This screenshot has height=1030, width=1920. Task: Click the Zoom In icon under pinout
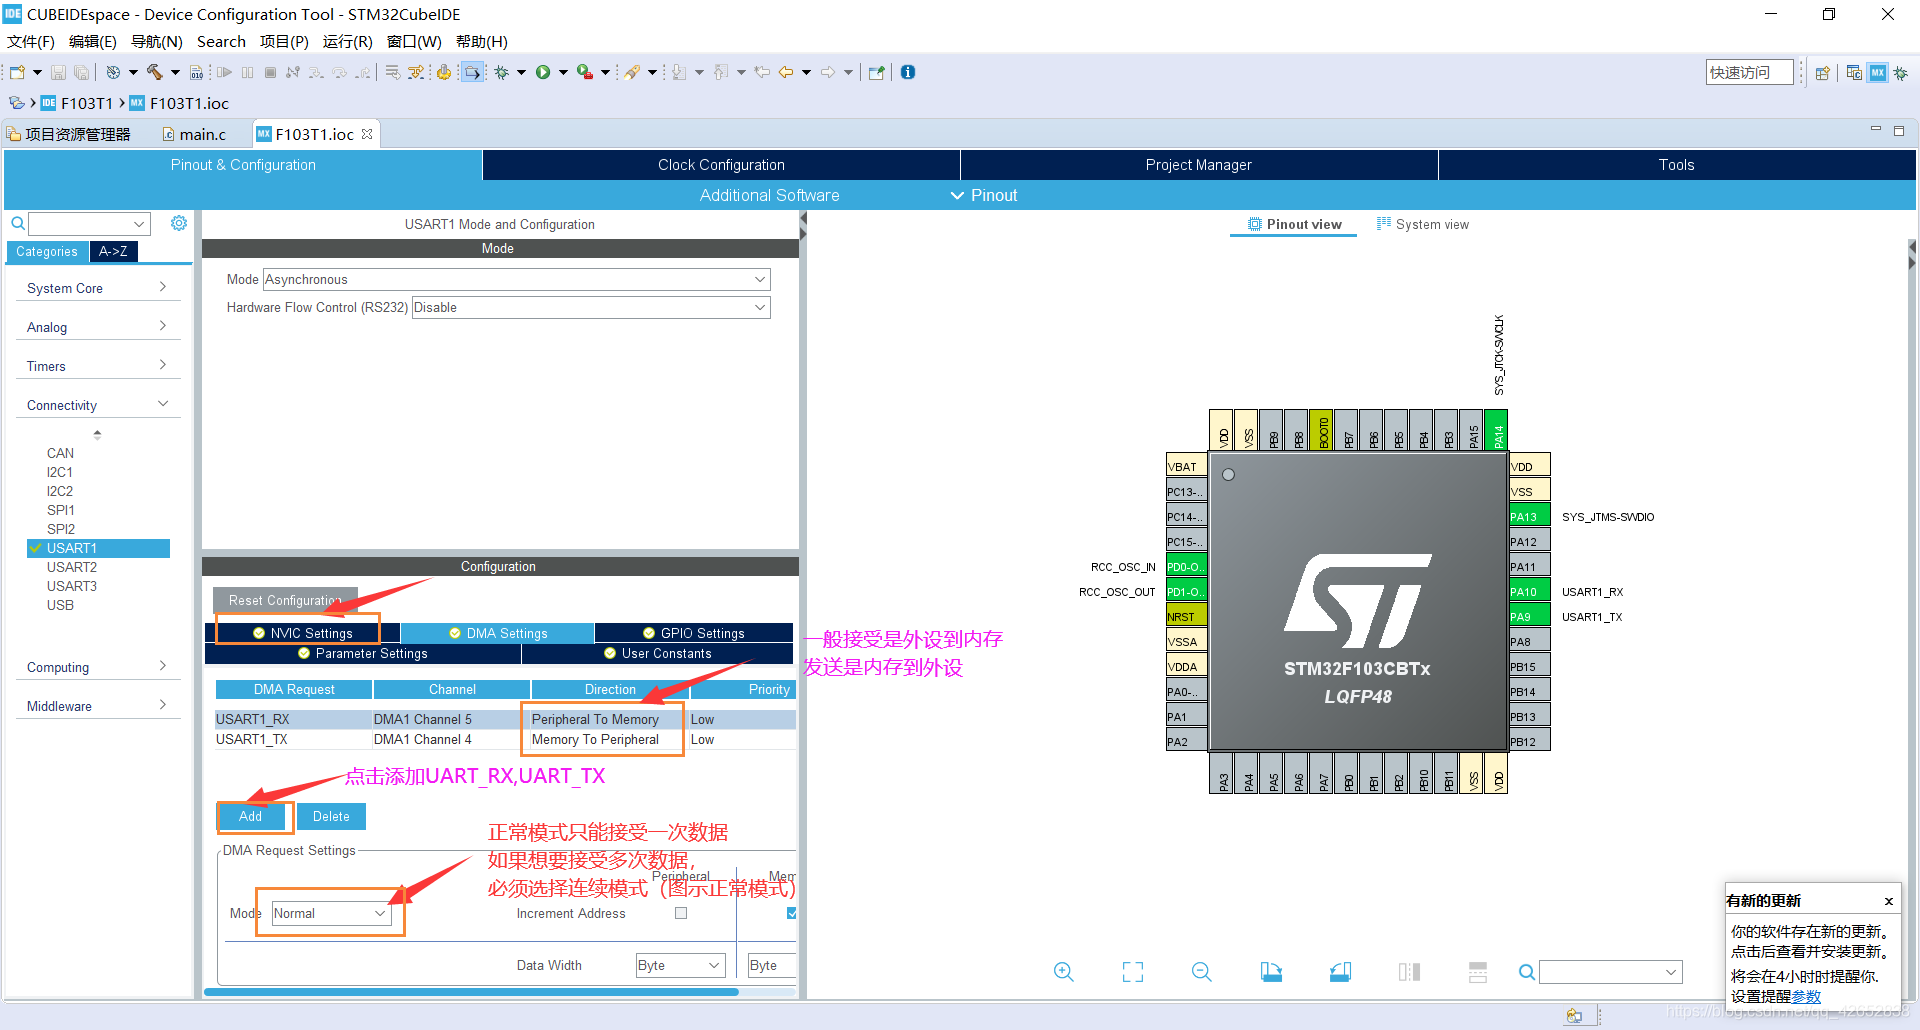1064,972
